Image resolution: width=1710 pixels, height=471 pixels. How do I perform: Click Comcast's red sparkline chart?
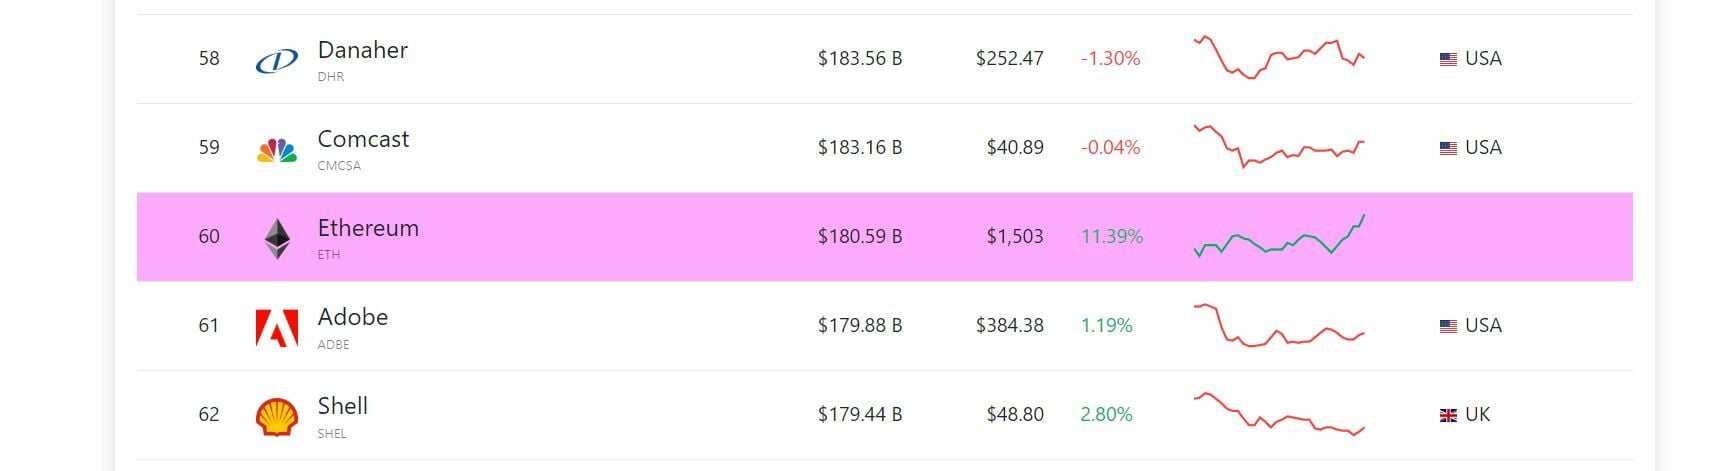pyautogui.click(x=1279, y=147)
